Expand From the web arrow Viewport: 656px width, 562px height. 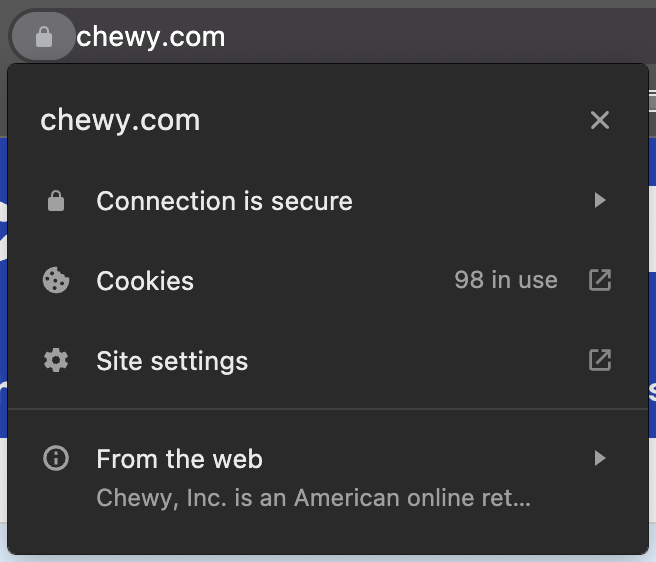pos(600,458)
